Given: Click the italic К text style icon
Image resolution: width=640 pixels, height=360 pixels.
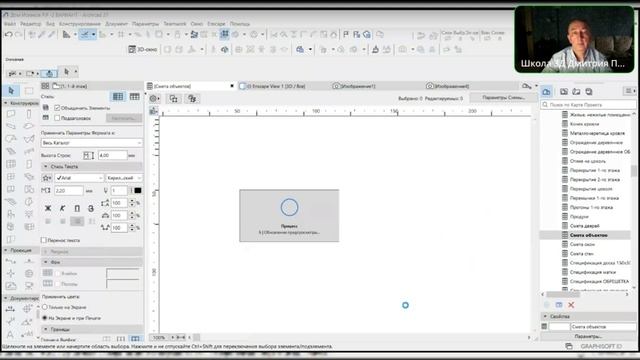Looking at the screenshot, I should pyautogui.click(x=62, y=208).
